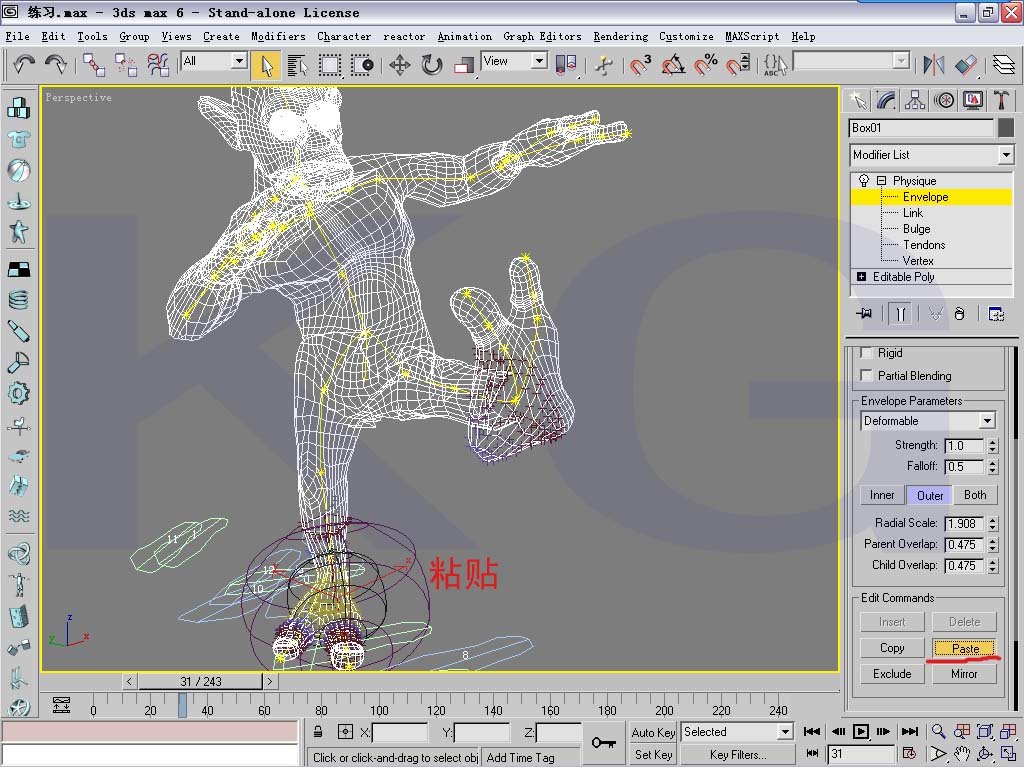This screenshot has height=768, width=1024.
Task: Click the Copy envelope button
Action: tap(891, 648)
